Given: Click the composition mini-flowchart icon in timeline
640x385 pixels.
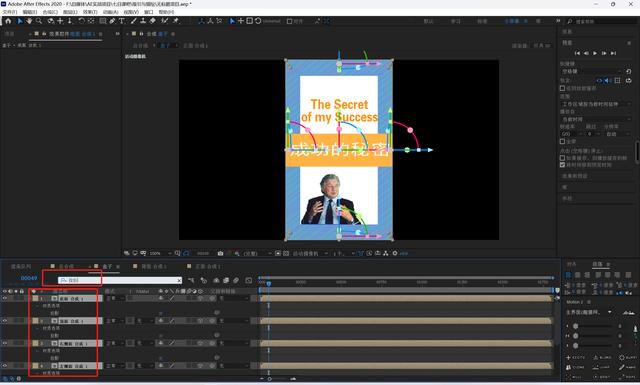Looking at the screenshot, I should 191,280.
